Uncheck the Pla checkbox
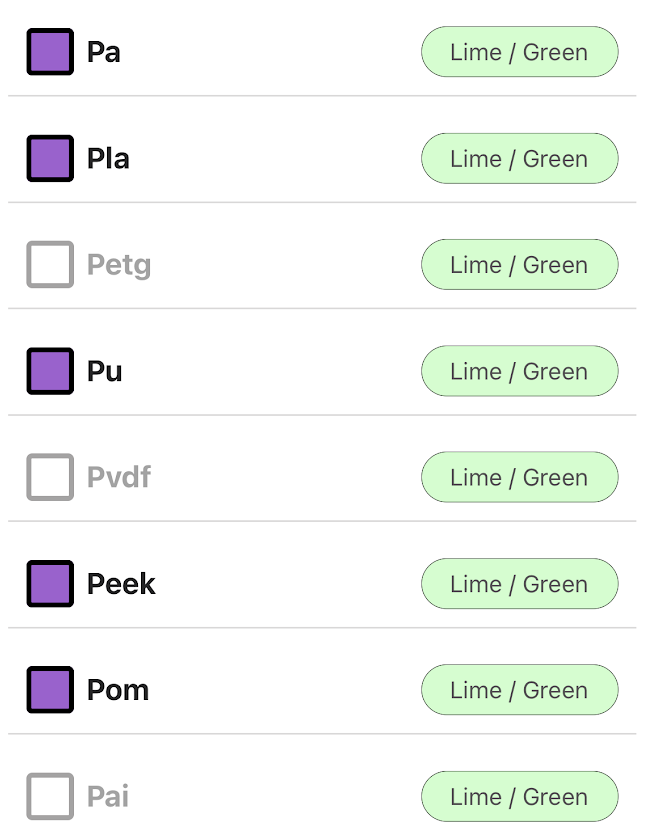646x836 pixels. [50, 158]
